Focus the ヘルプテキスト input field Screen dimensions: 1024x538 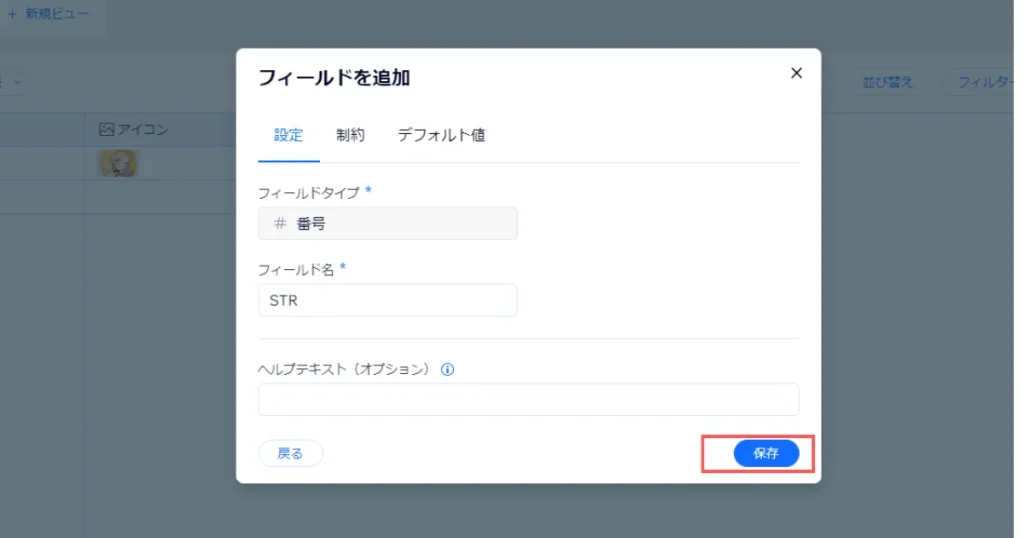(528, 400)
